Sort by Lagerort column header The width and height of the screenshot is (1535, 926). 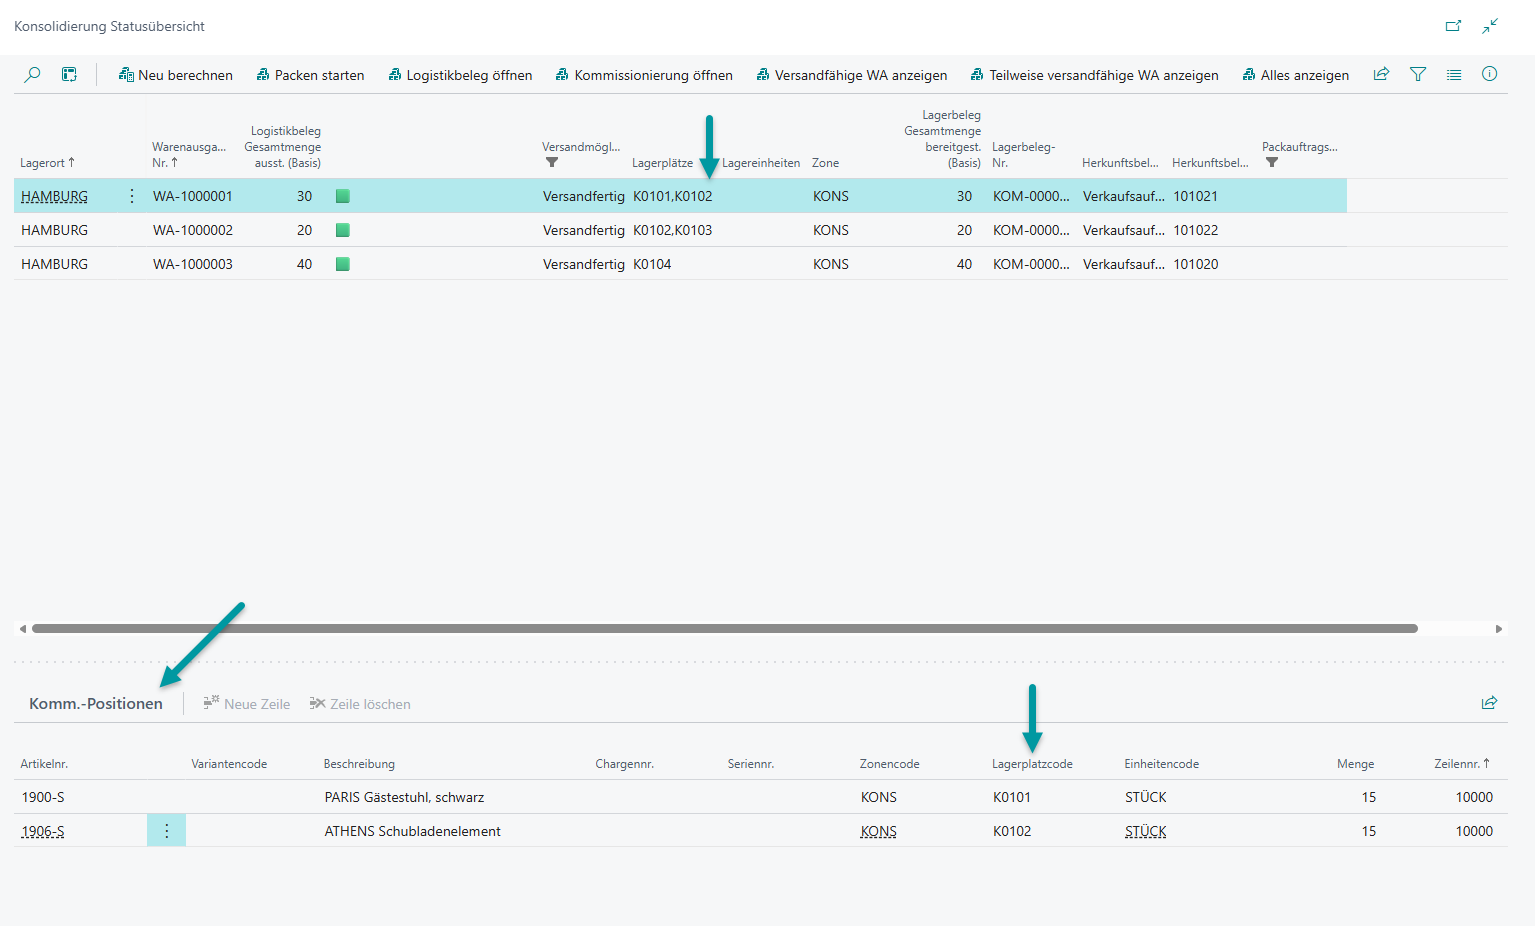pyautogui.click(x=47, y=163)
